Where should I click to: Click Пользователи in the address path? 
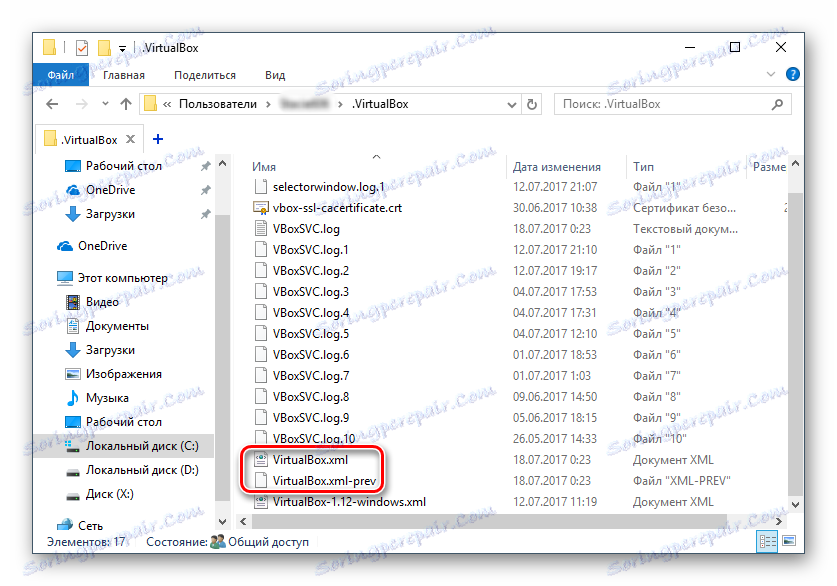click(218, 104)
